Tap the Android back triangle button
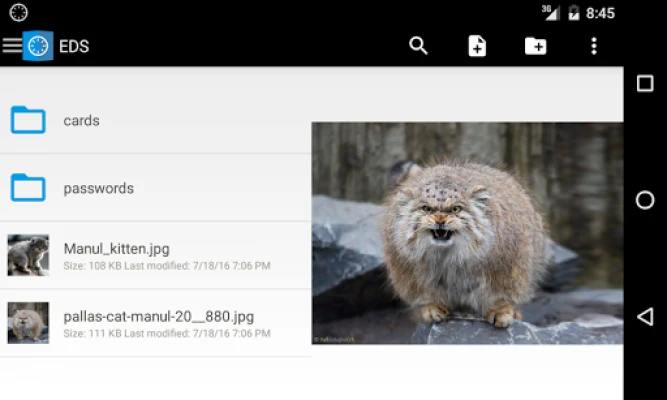Screen dimensions: 667x400 point(645,317)
